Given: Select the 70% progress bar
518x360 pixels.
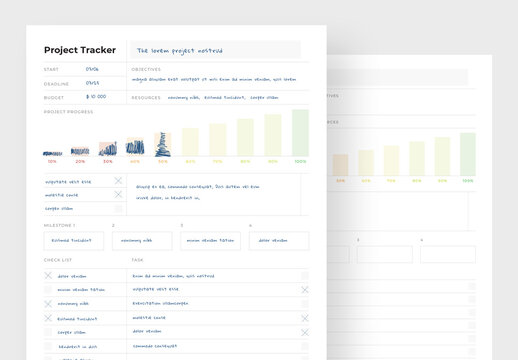Looking at the screenshot, I should point(218,140).
